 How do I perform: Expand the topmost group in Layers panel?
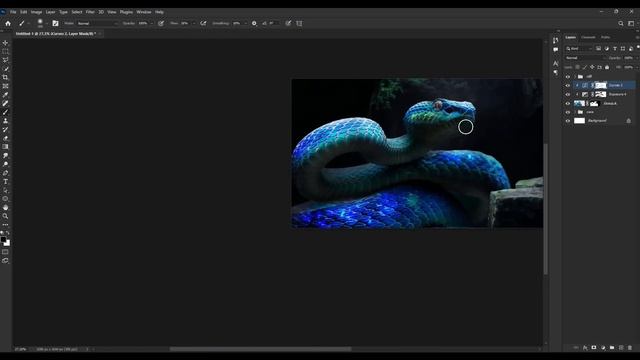575,77
